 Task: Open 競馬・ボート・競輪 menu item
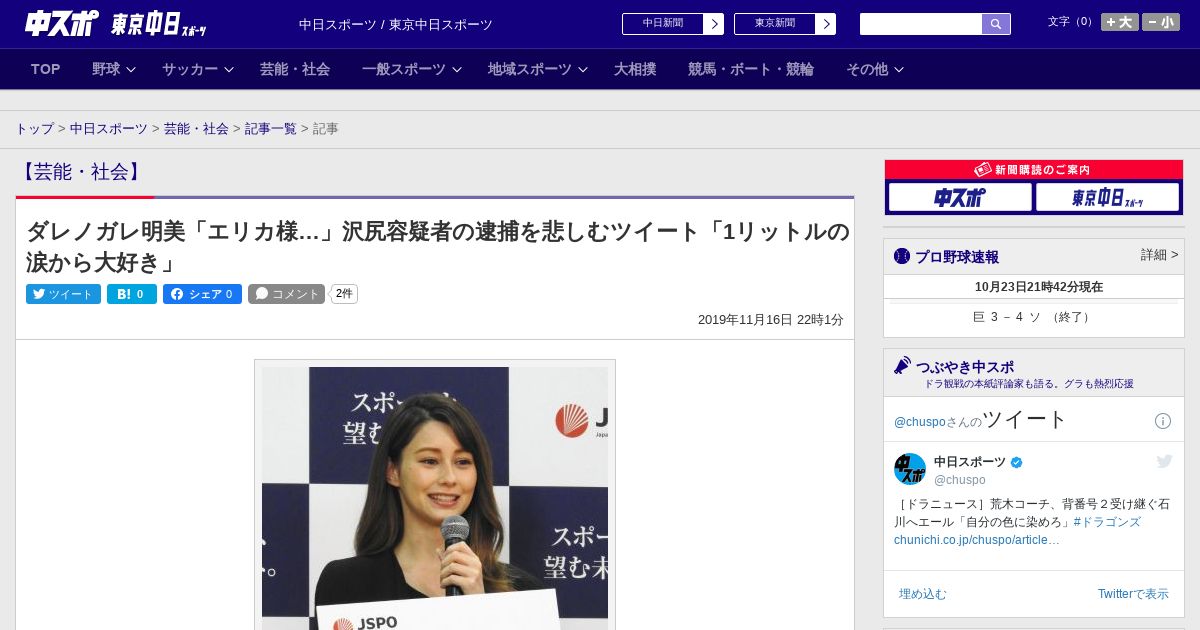(x=751, y=69)
